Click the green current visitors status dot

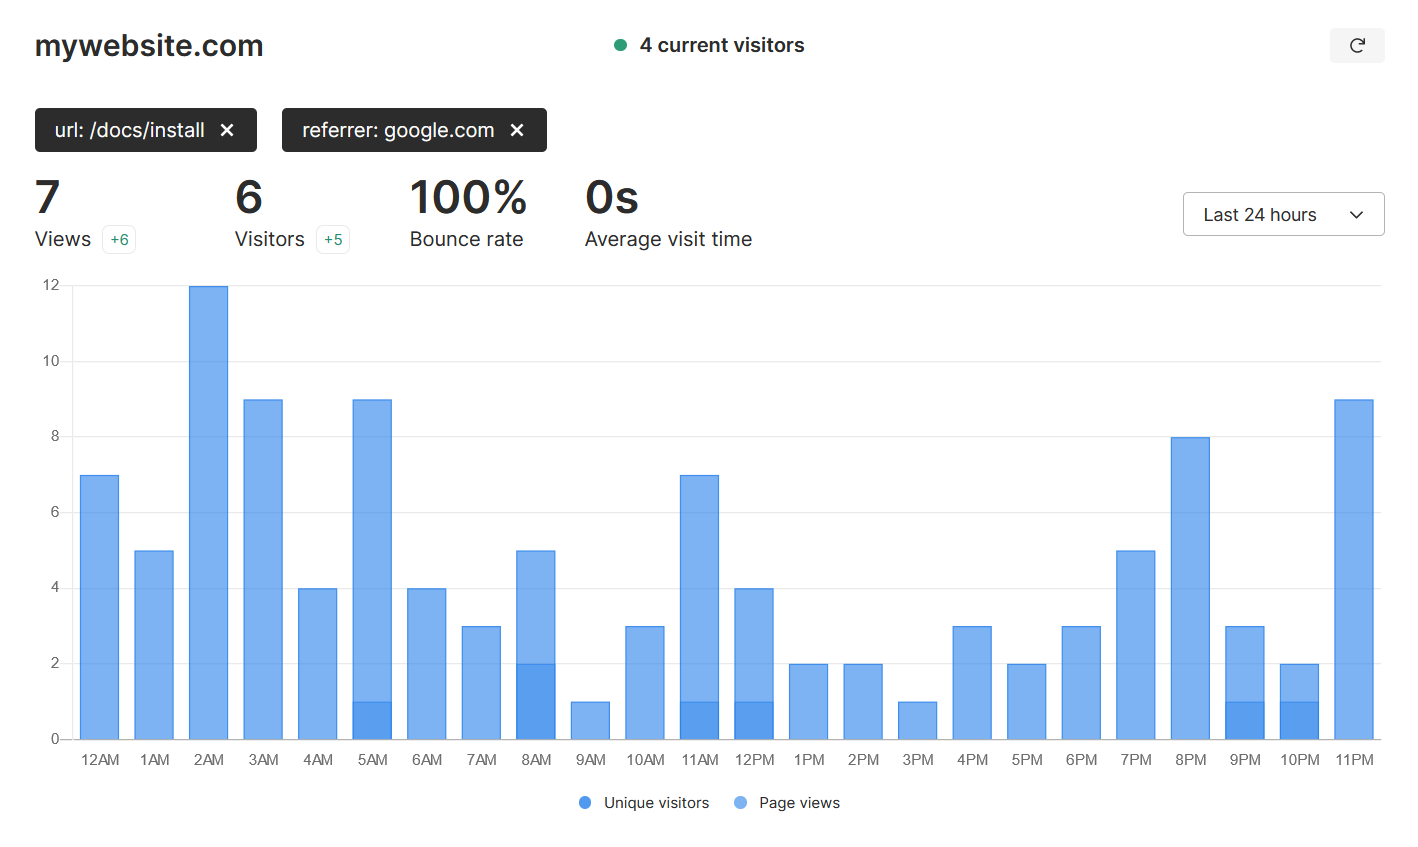coord(620,45)
